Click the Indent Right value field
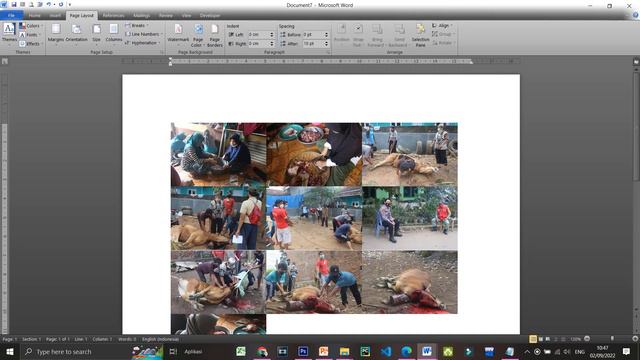This screenshot has height=360, width=640. coord(258,43)
